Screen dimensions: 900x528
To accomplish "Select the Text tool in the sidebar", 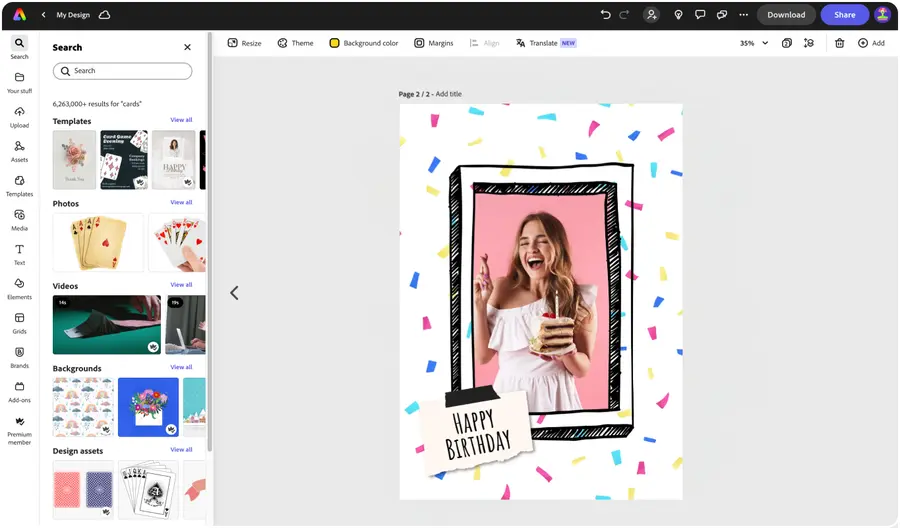I will click(x=20, y=254).
